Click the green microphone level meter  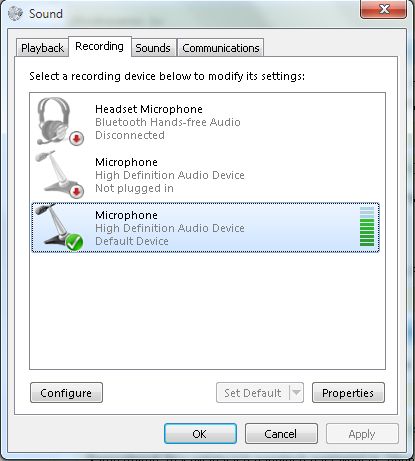click(367, 227)
